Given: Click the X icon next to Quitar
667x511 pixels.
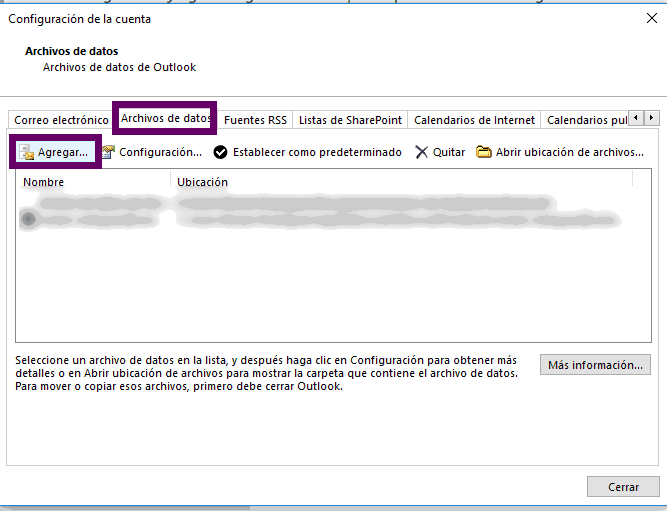Looking at the screenshot, I should point(421,152).
